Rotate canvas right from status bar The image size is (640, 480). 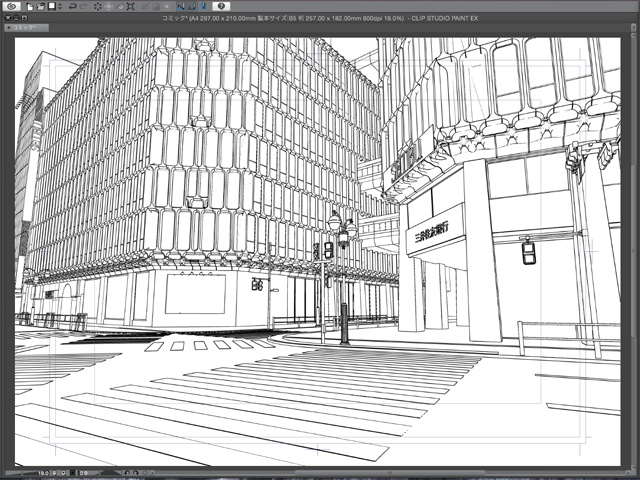click(x=136, y=473)
